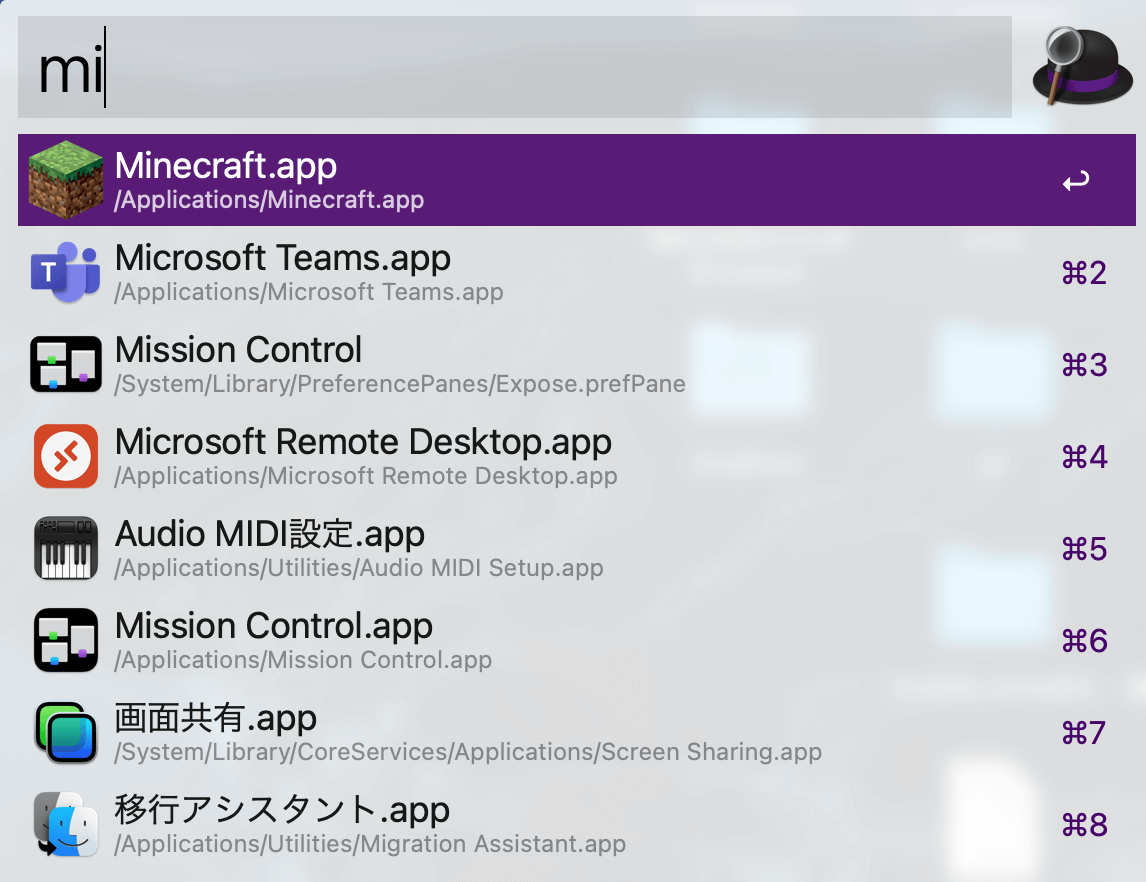Click the ⌘5 shortcut label

coord(1085,550)
